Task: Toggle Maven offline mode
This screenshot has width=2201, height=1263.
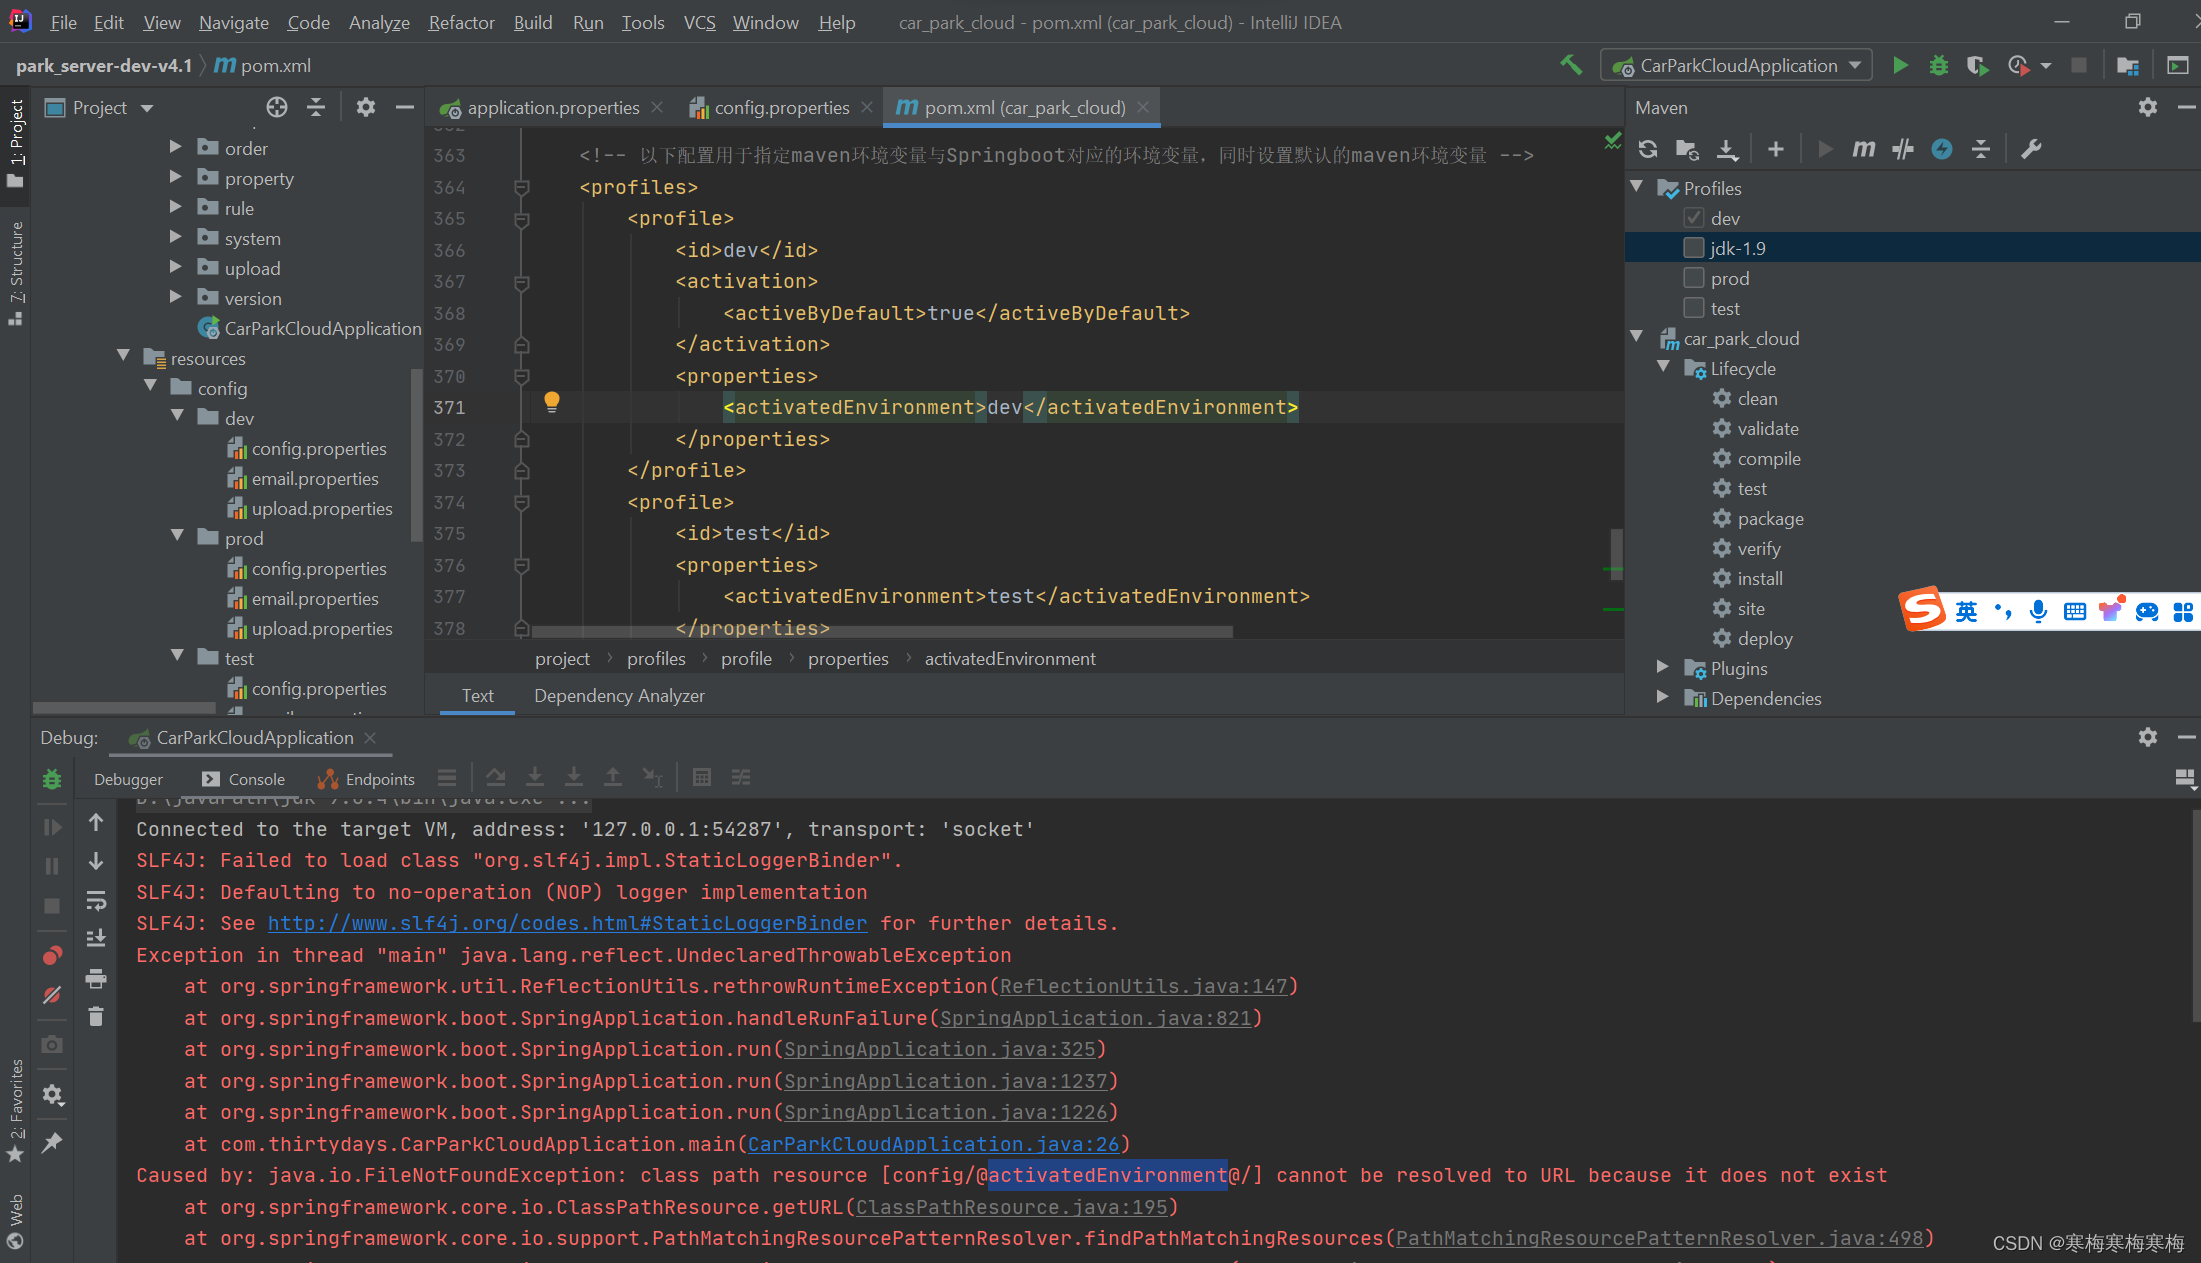Action: point(1942,148)
